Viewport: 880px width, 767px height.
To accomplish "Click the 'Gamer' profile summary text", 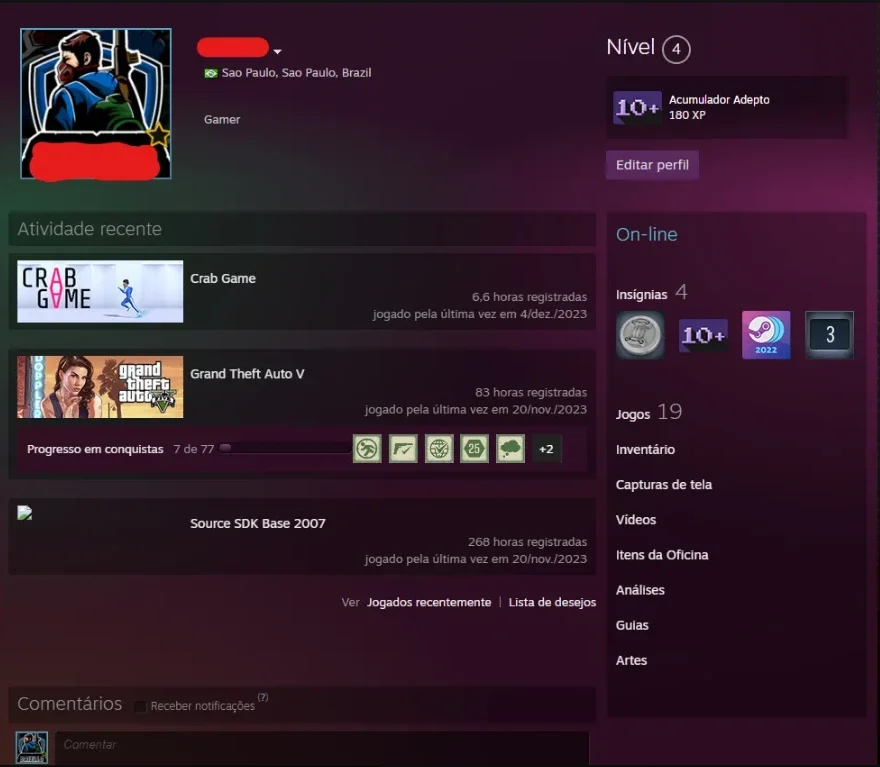I will 222,120.
